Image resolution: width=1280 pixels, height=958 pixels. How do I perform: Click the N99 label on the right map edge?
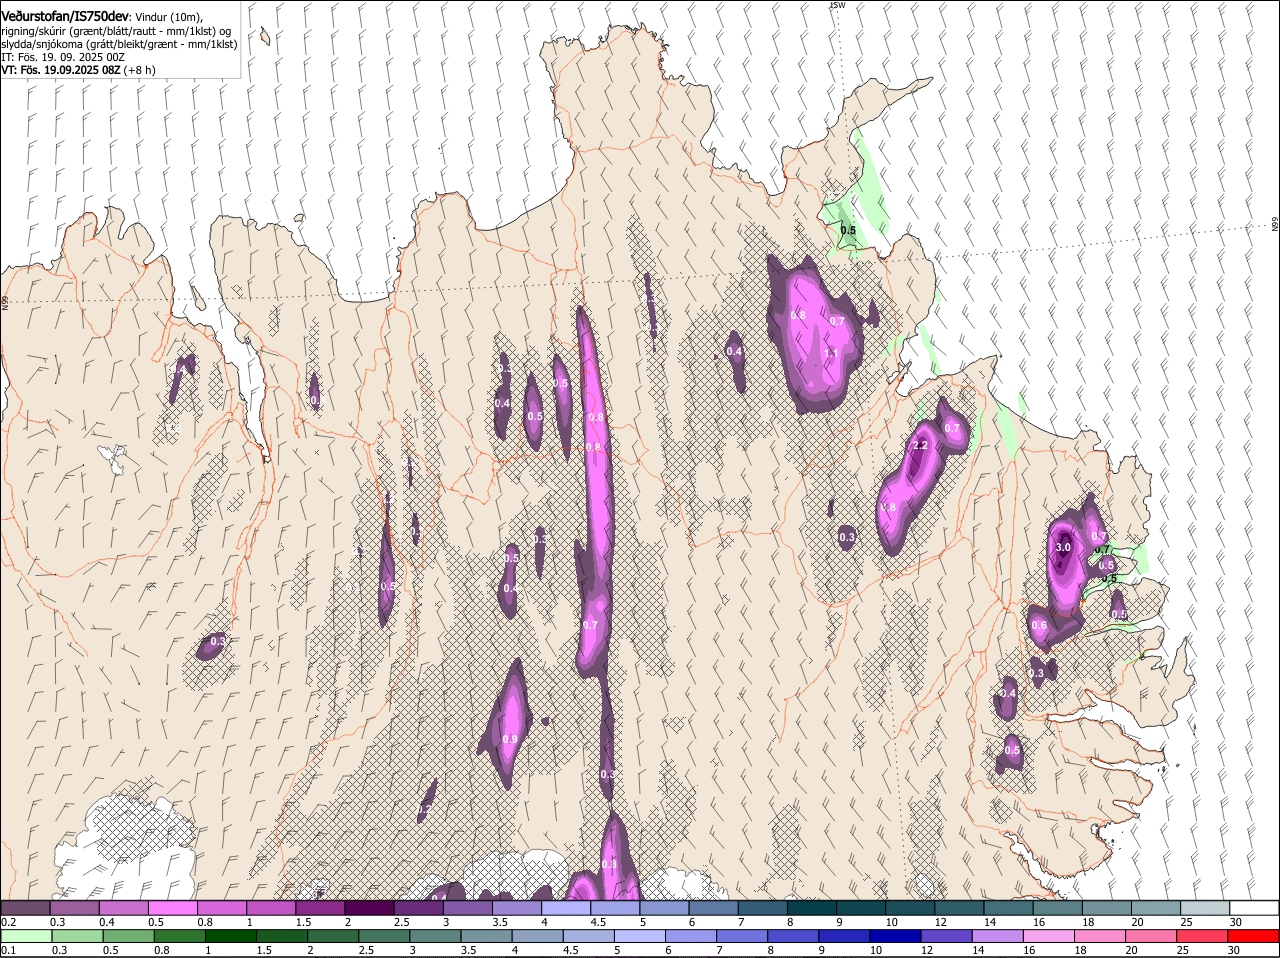[x=1275, y=224]
